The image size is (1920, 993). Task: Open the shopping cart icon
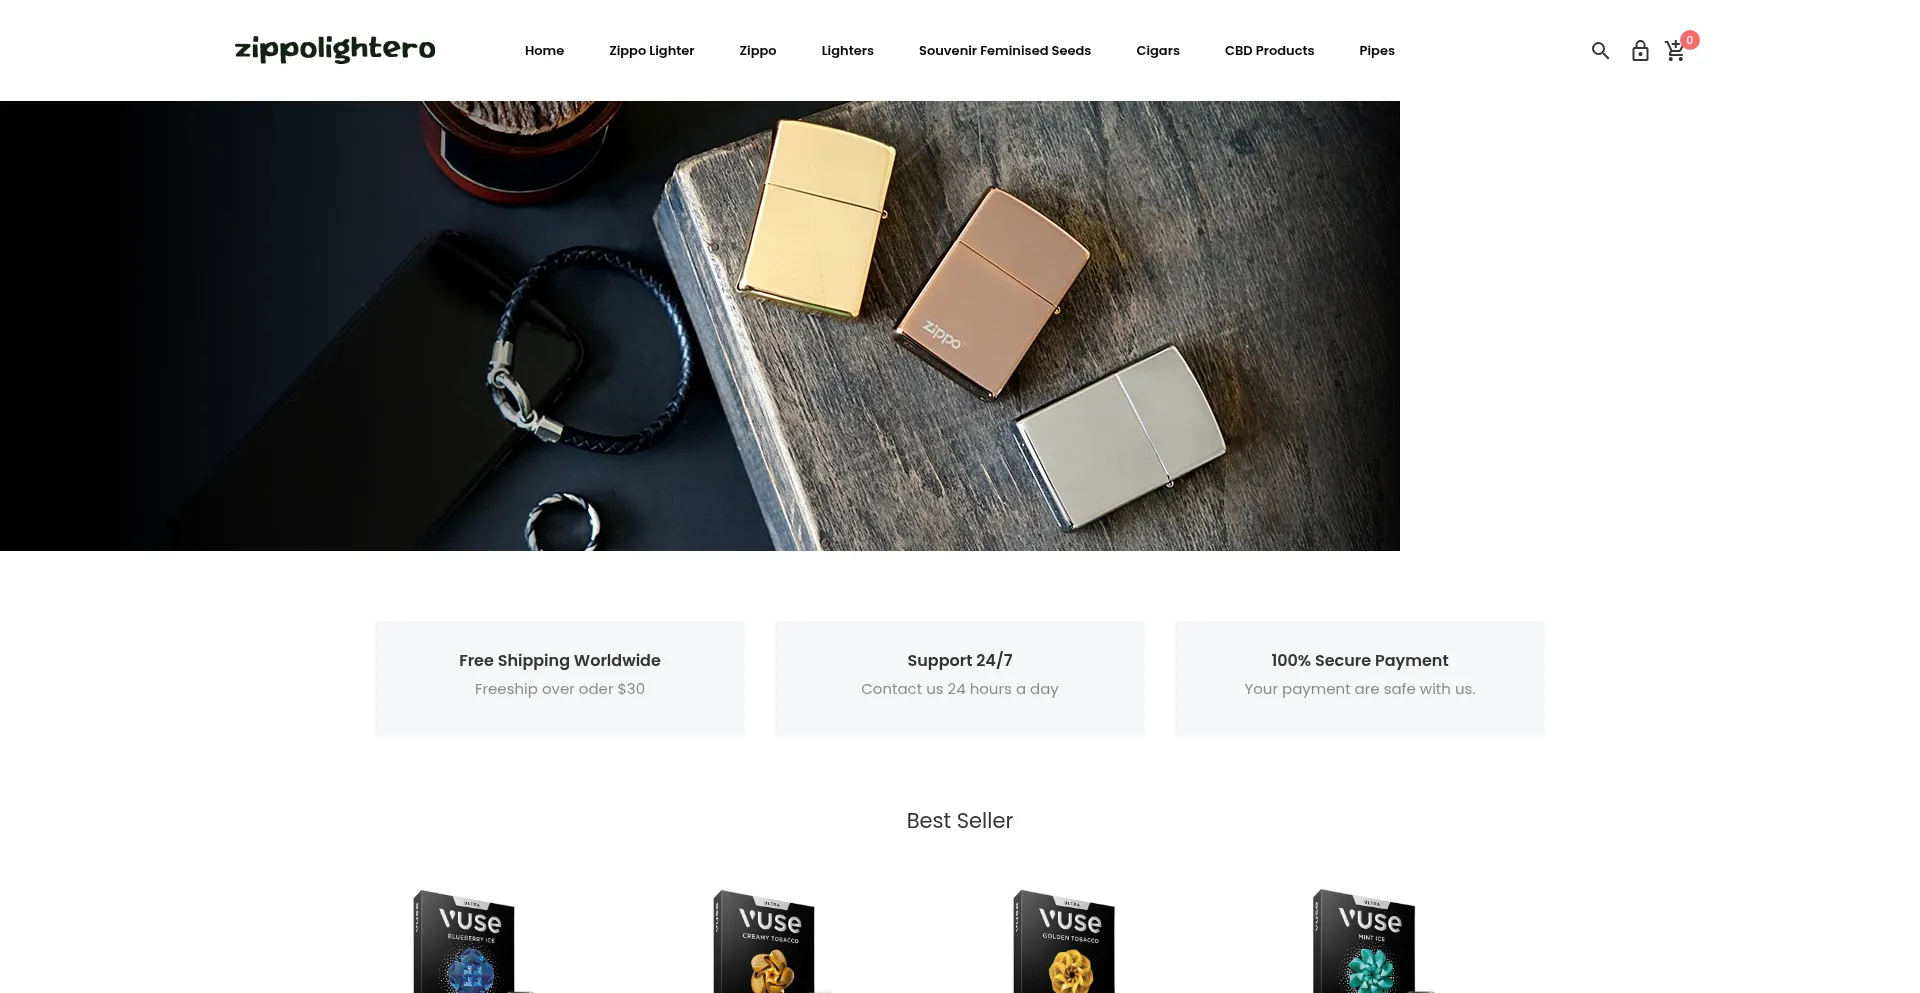pyautogui.click(x=1675, y=51)
